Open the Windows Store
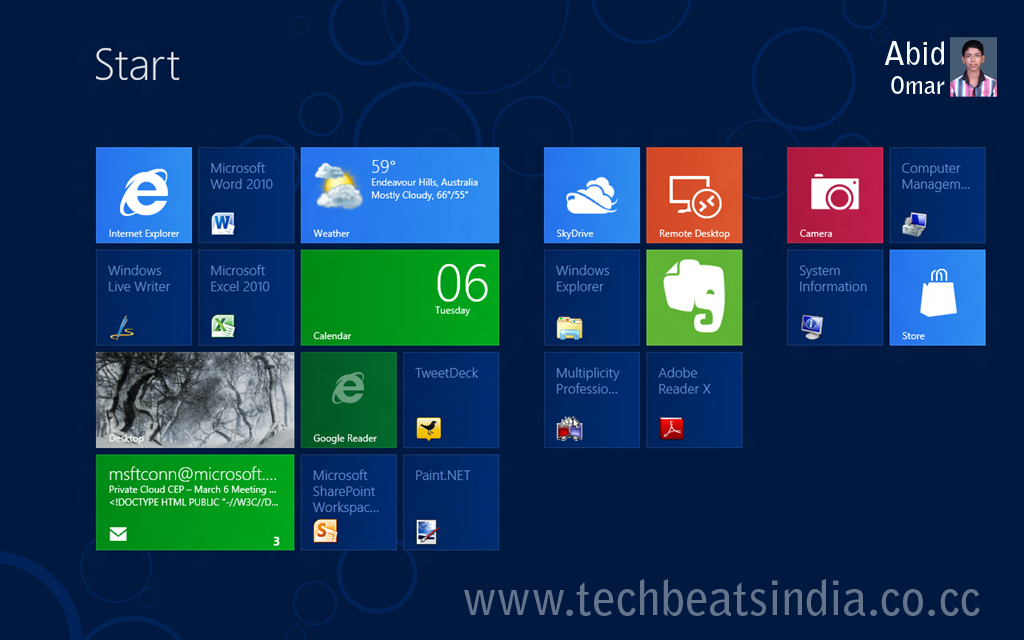The height and width of the screenshot is (640, 1024). tap(937, 297)
